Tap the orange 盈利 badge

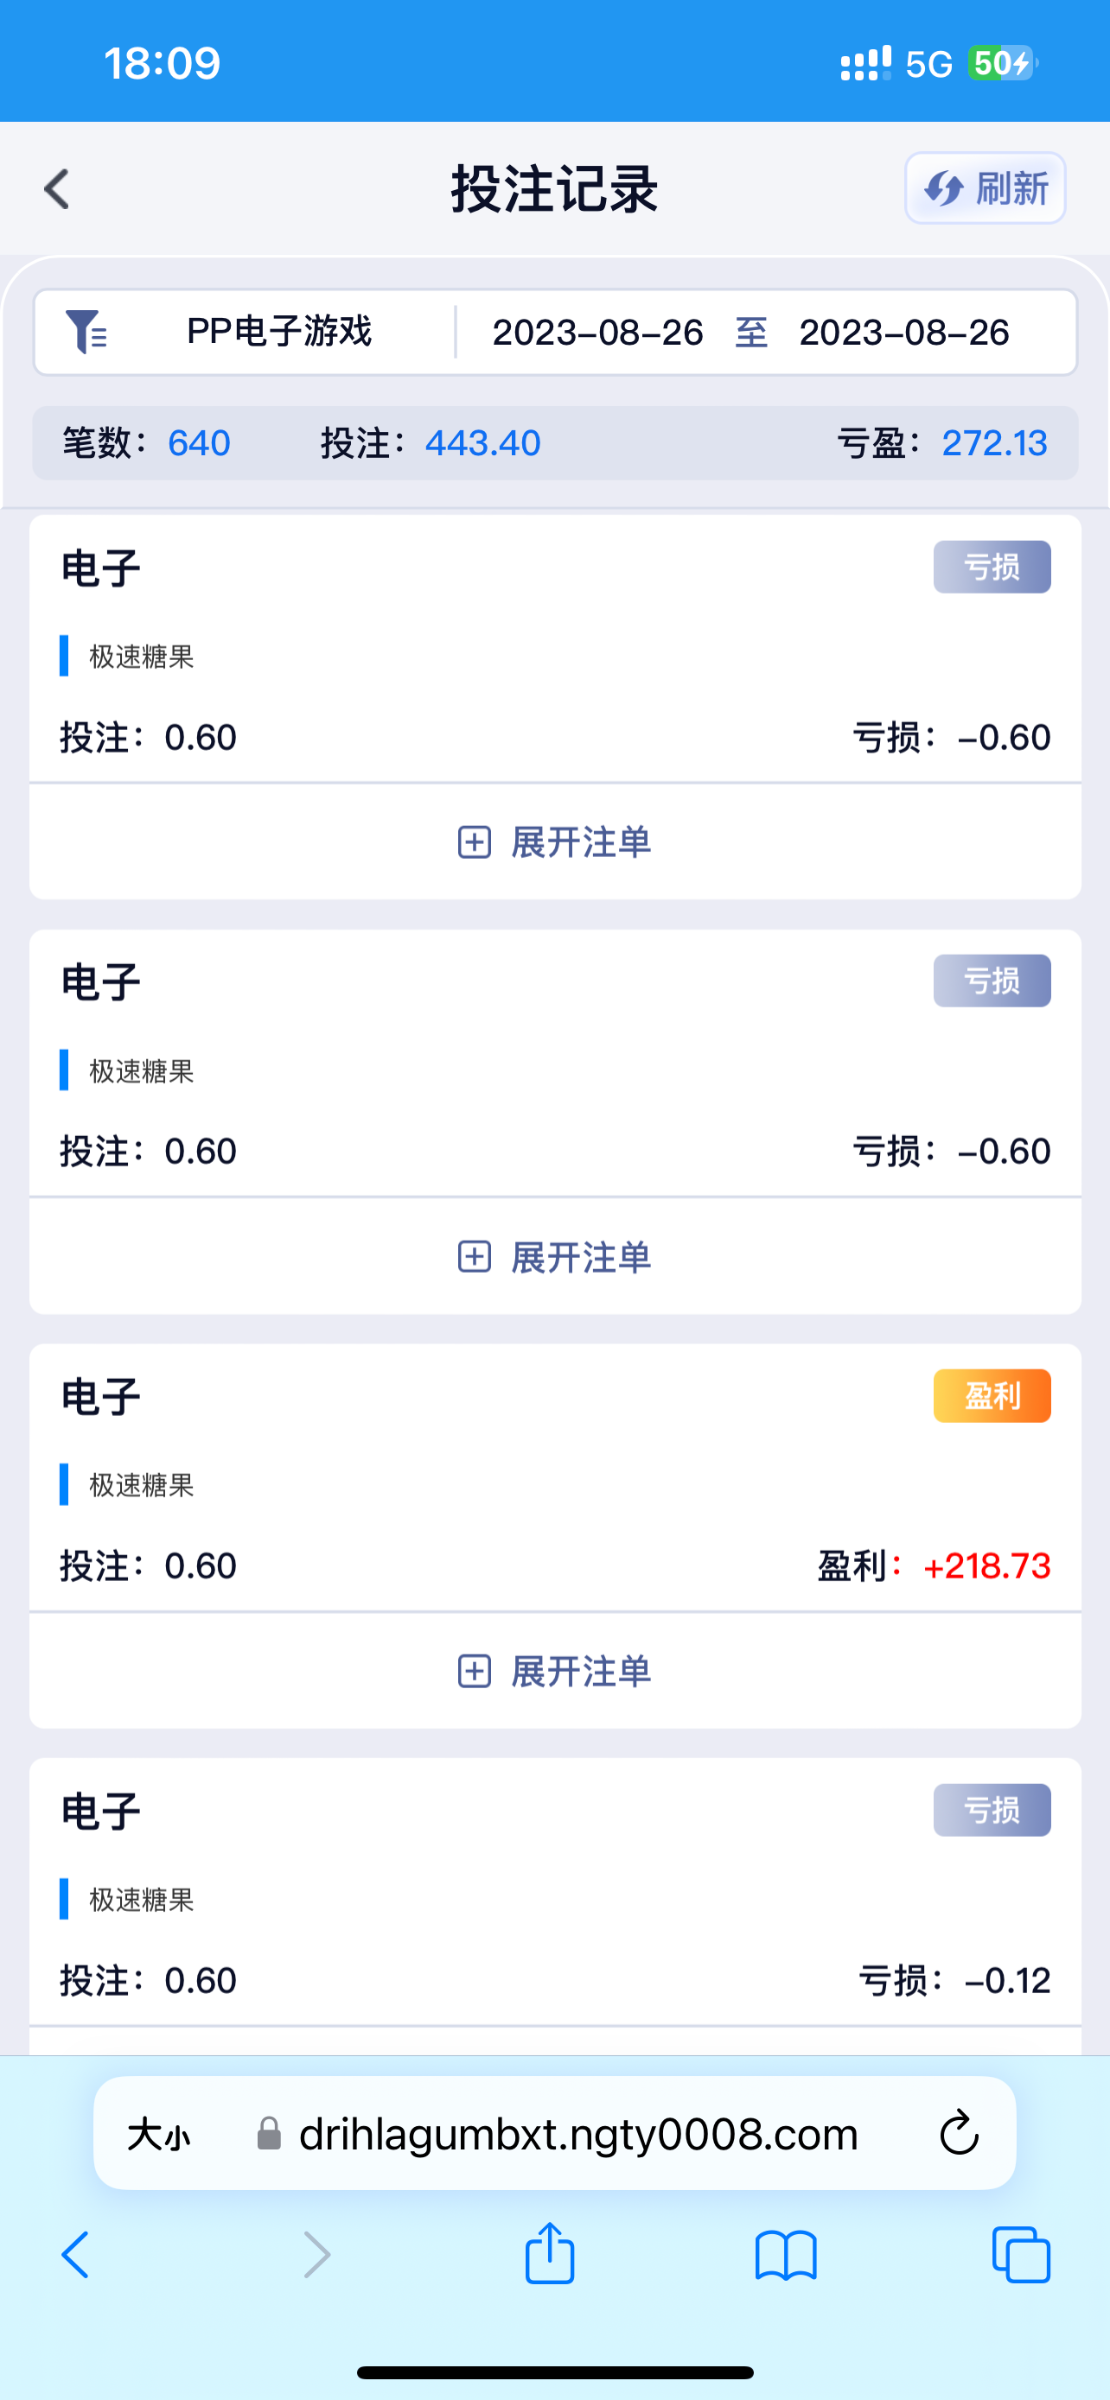point(992,1395)
